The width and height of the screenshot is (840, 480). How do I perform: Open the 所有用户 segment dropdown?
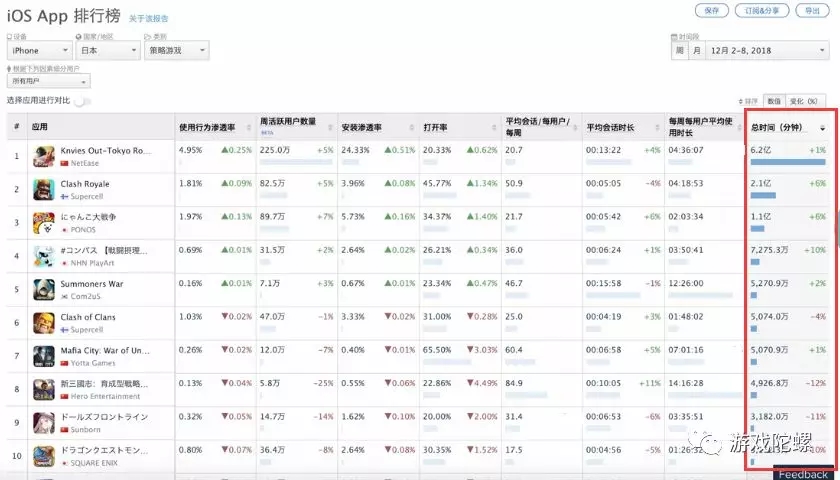click(49, 81)
